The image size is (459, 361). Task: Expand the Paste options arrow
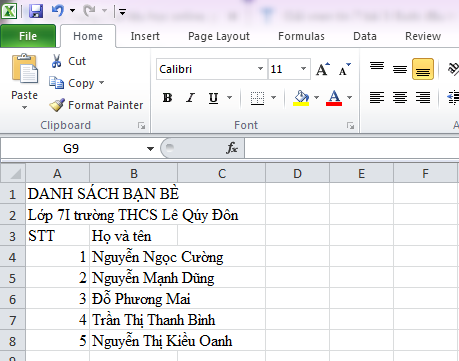coord(24,107)
